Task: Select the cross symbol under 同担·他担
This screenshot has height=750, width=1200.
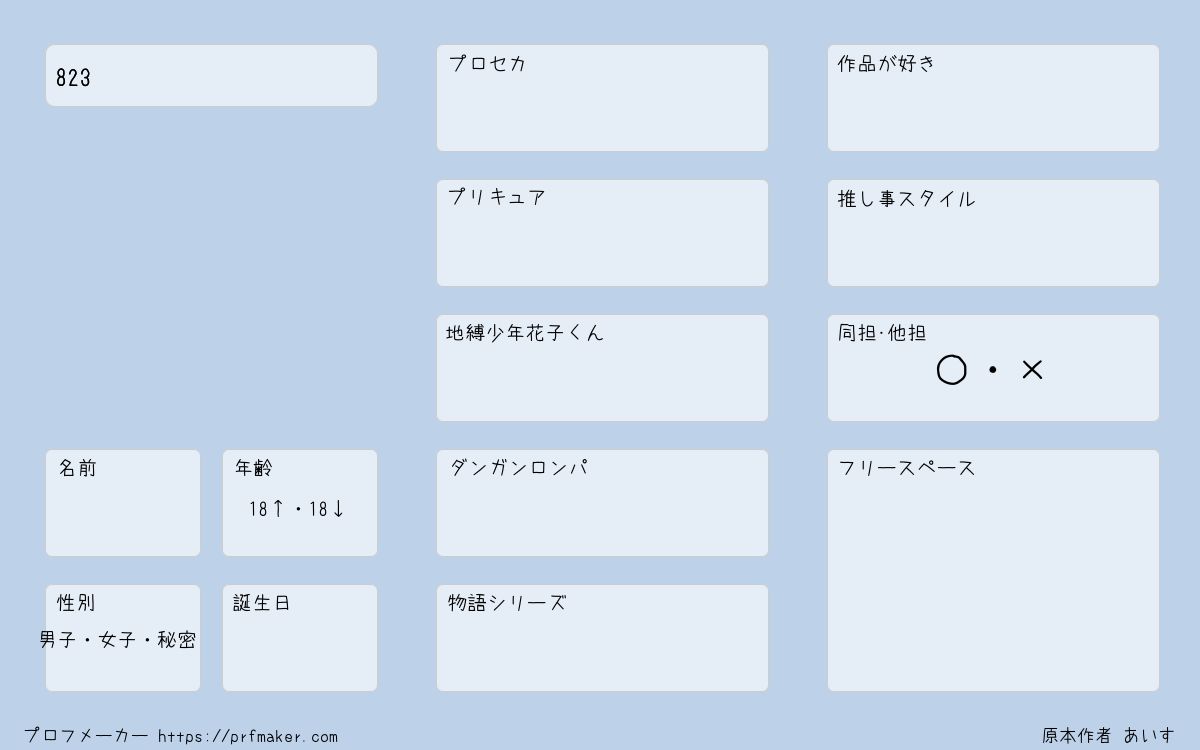Action: click(x=1032, y=370)
